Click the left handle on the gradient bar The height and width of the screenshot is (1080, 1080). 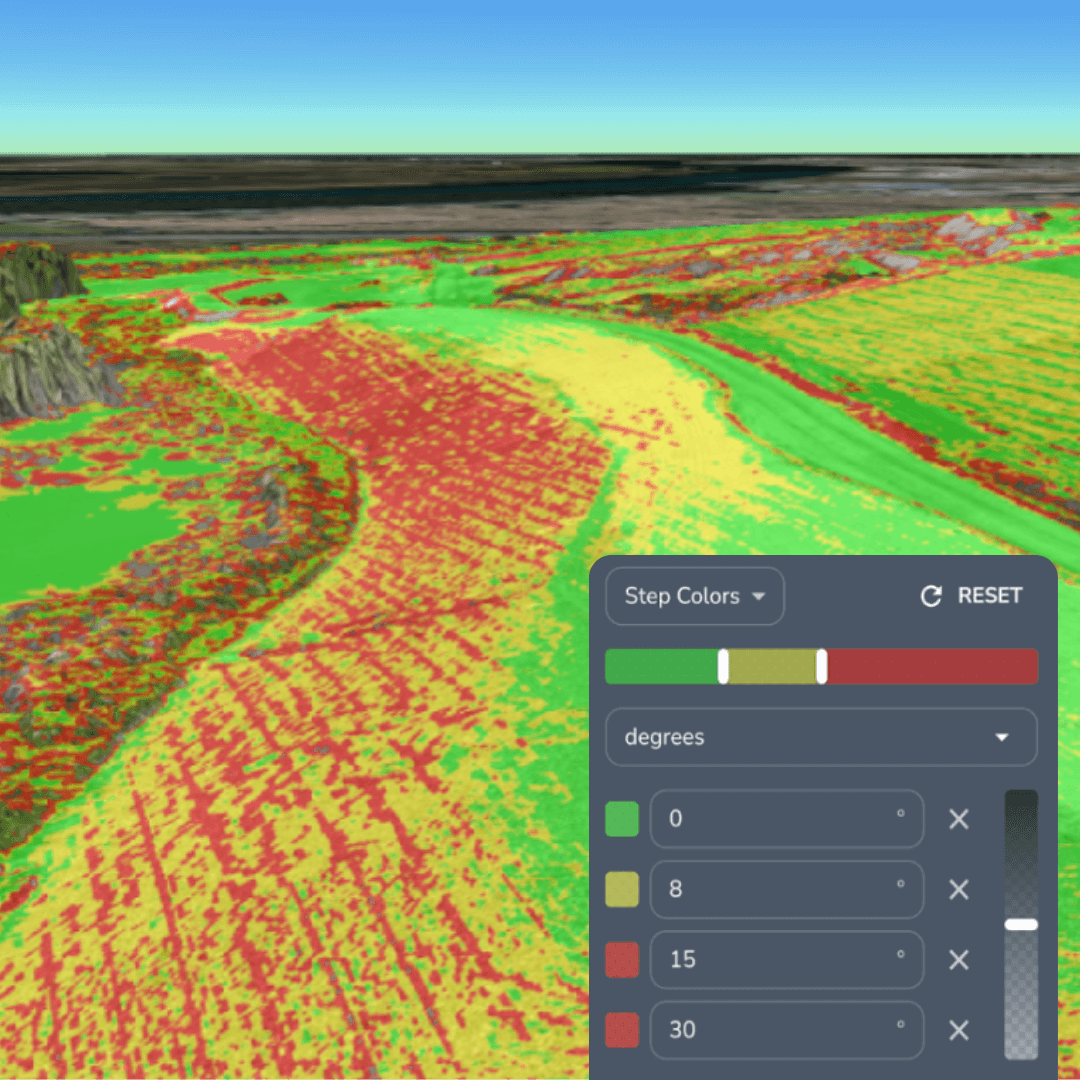[x=725, y=666]
